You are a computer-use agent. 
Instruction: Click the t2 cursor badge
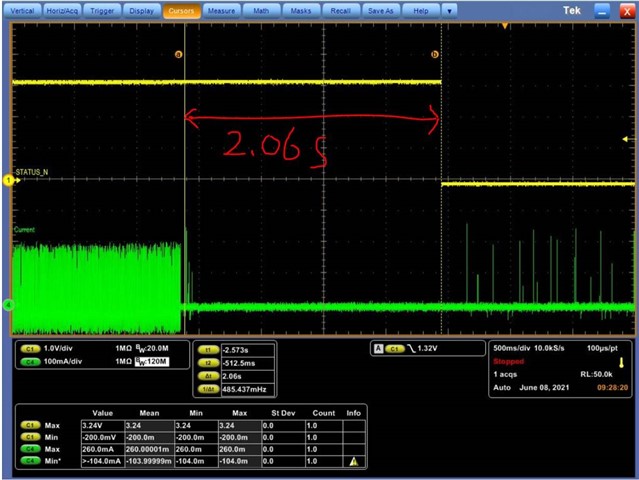[x=208, y=363]
